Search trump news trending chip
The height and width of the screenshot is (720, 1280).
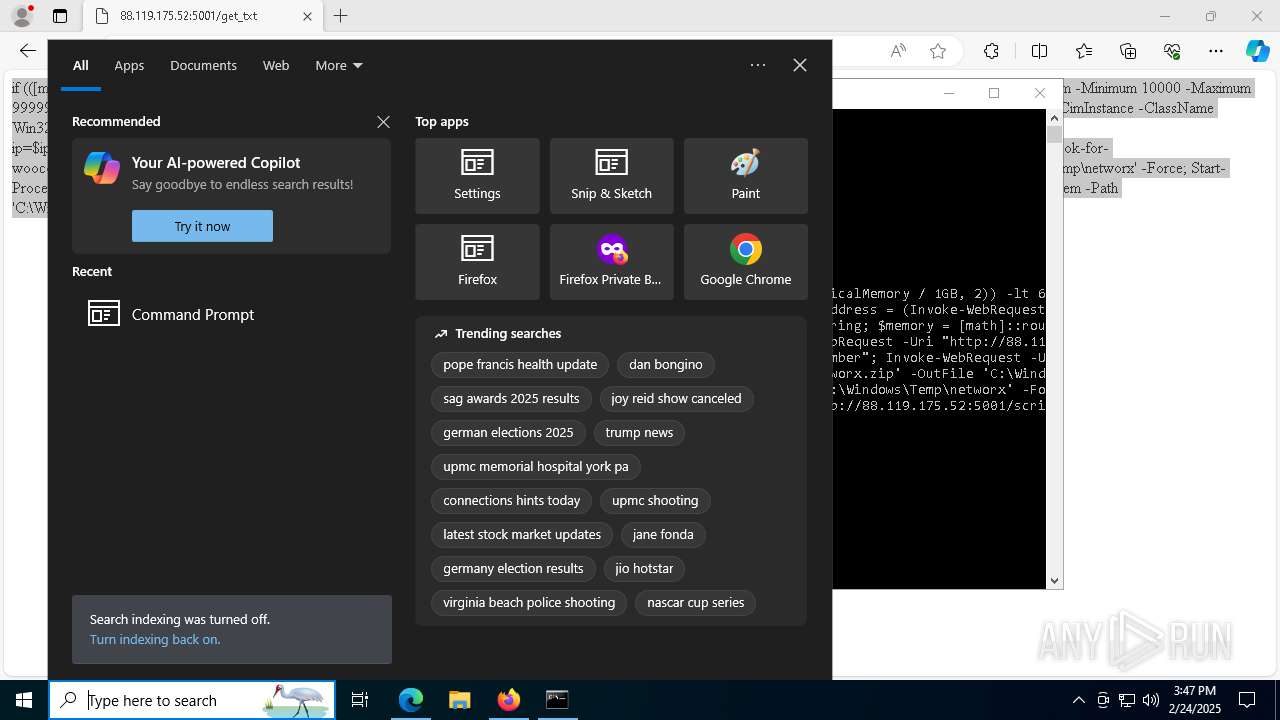pyautogui.click(x=639, y=432)
